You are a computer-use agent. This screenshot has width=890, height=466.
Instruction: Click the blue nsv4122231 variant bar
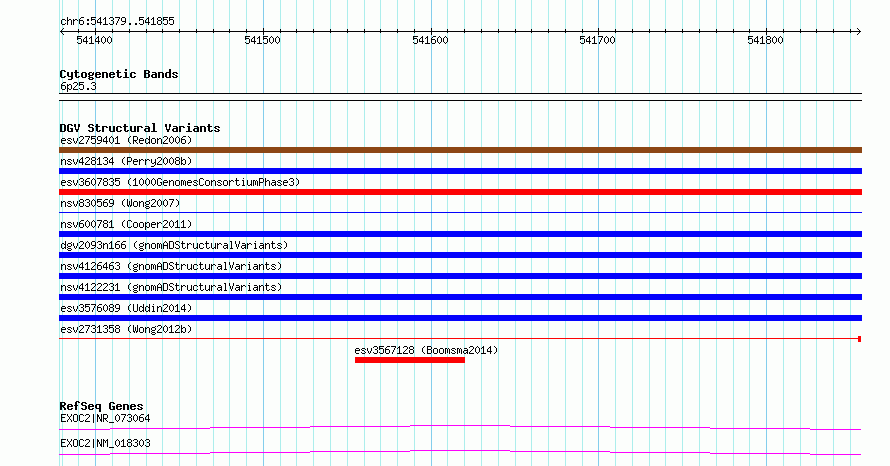pyautogui.click(x=460, y=297)
